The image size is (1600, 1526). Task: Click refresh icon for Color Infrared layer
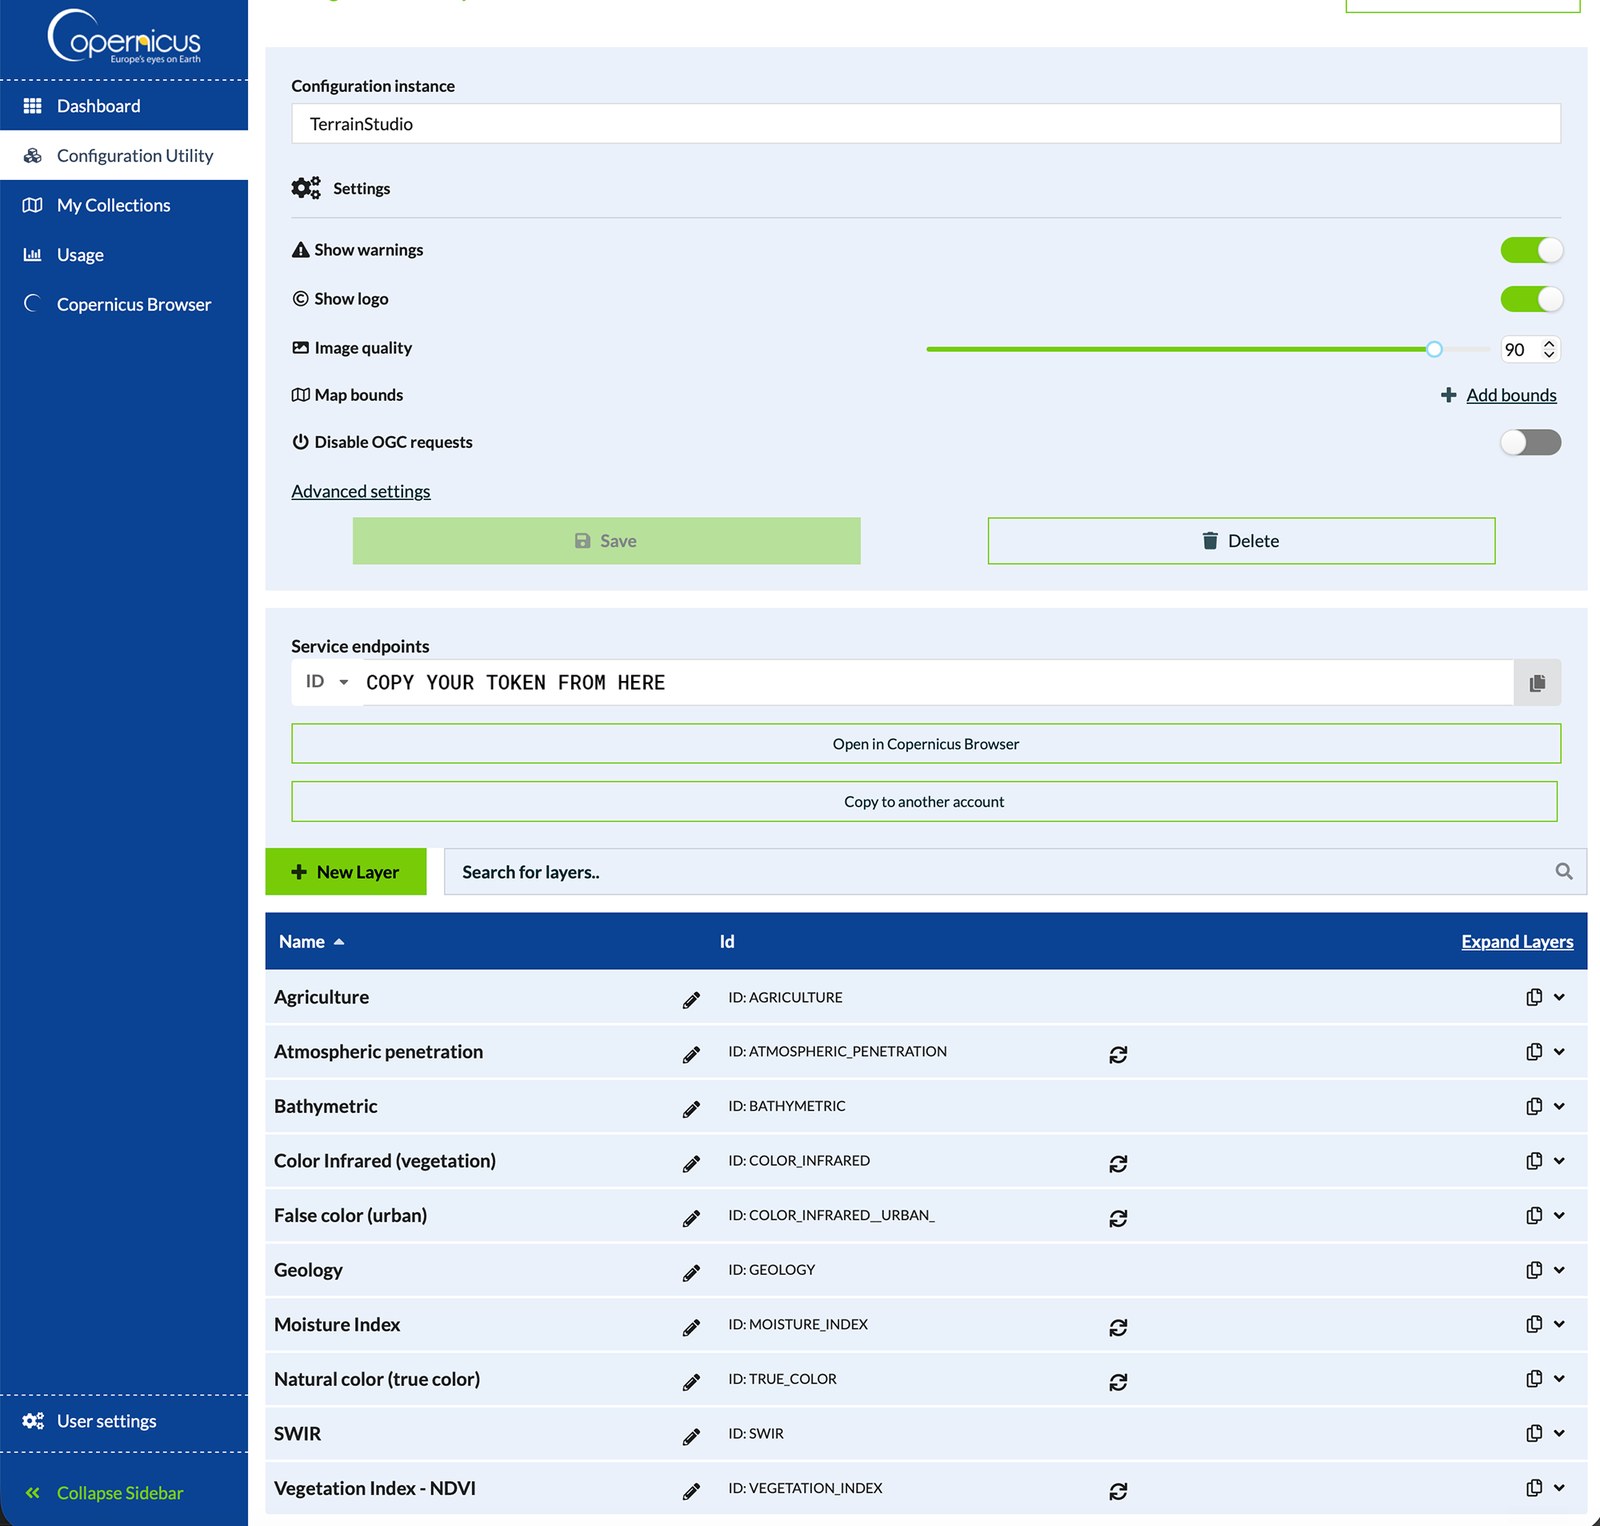(1118, 1163)
